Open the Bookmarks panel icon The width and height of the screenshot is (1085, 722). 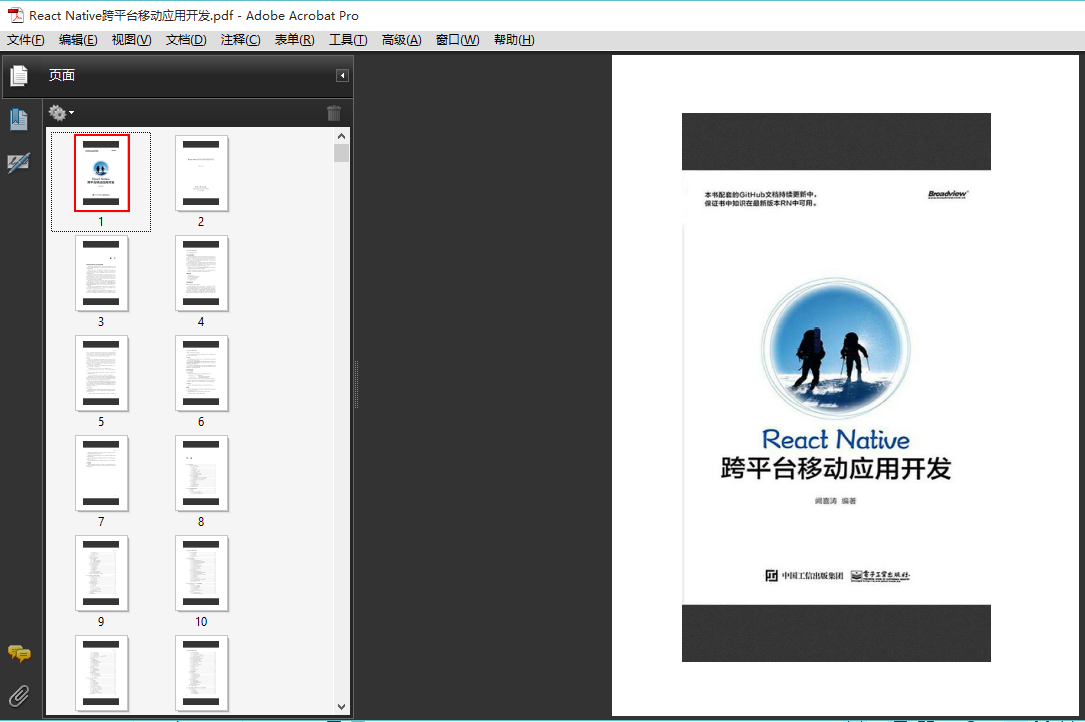tap(19, 120)
